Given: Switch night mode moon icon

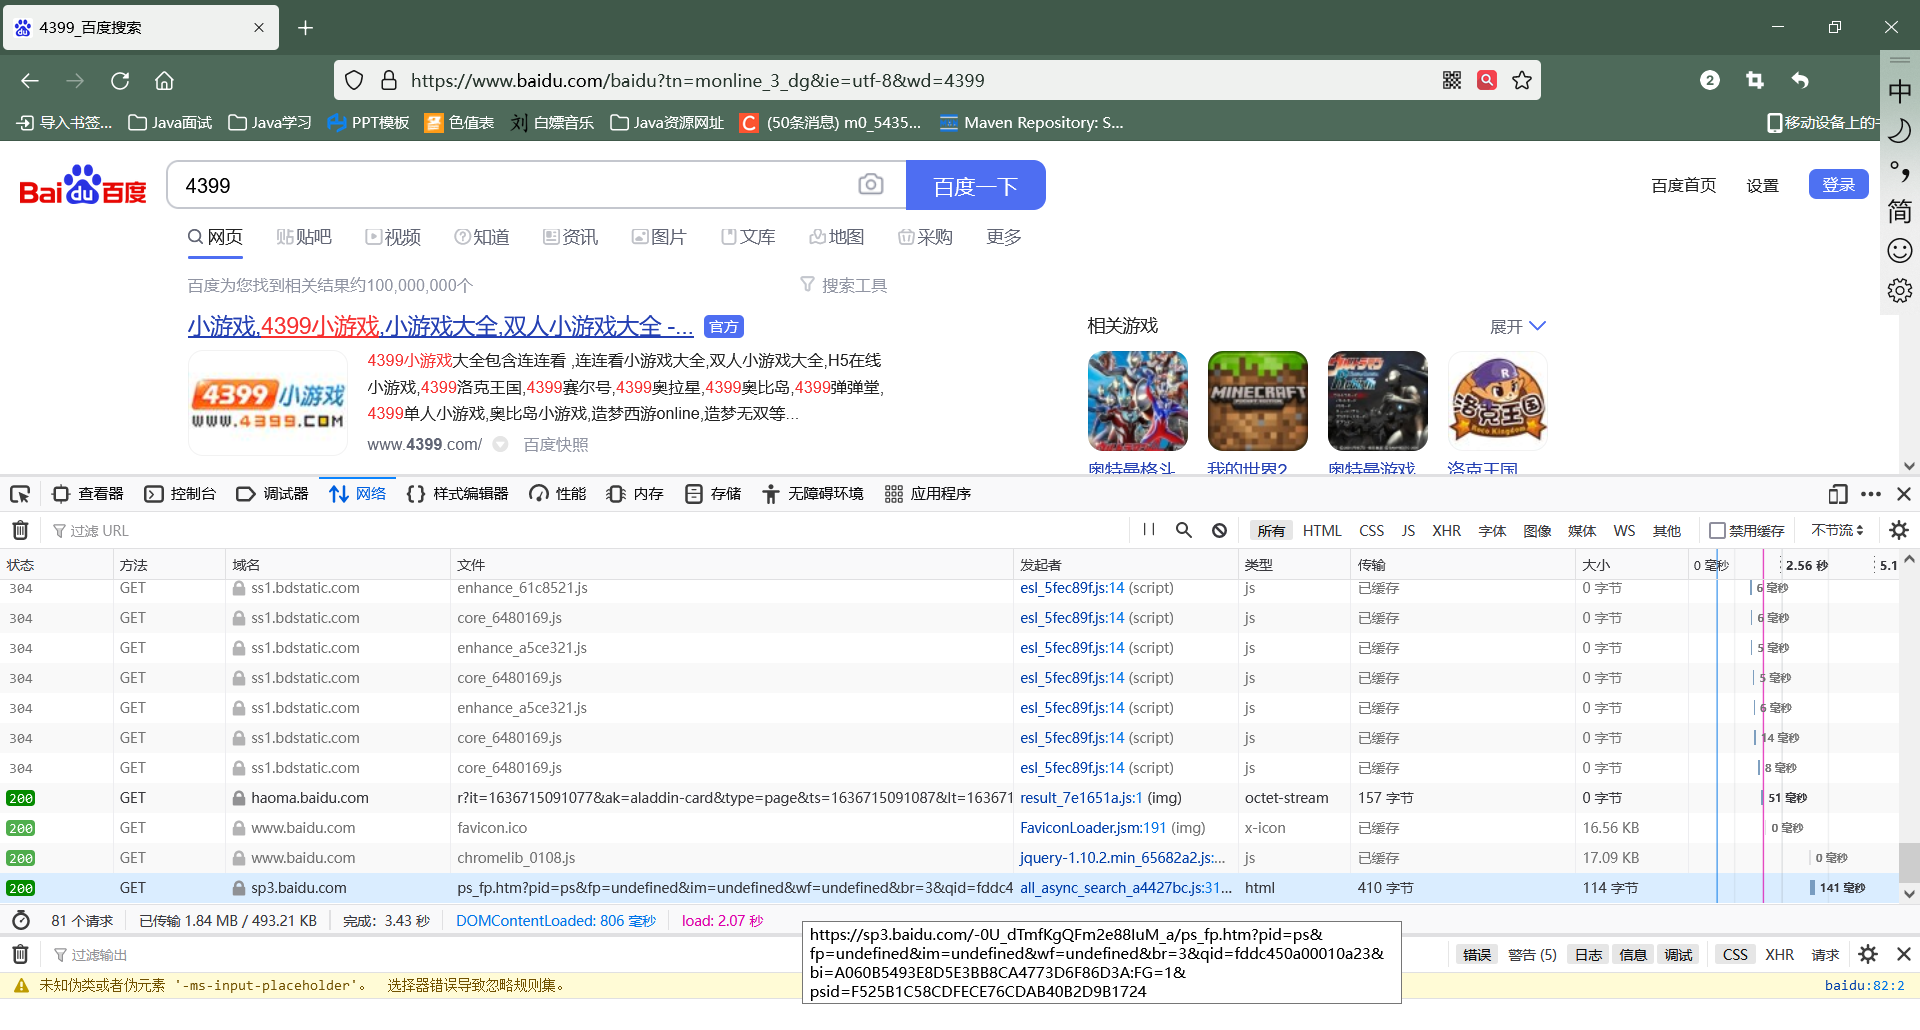Looking at the screenshot, I should (1900, 131).
